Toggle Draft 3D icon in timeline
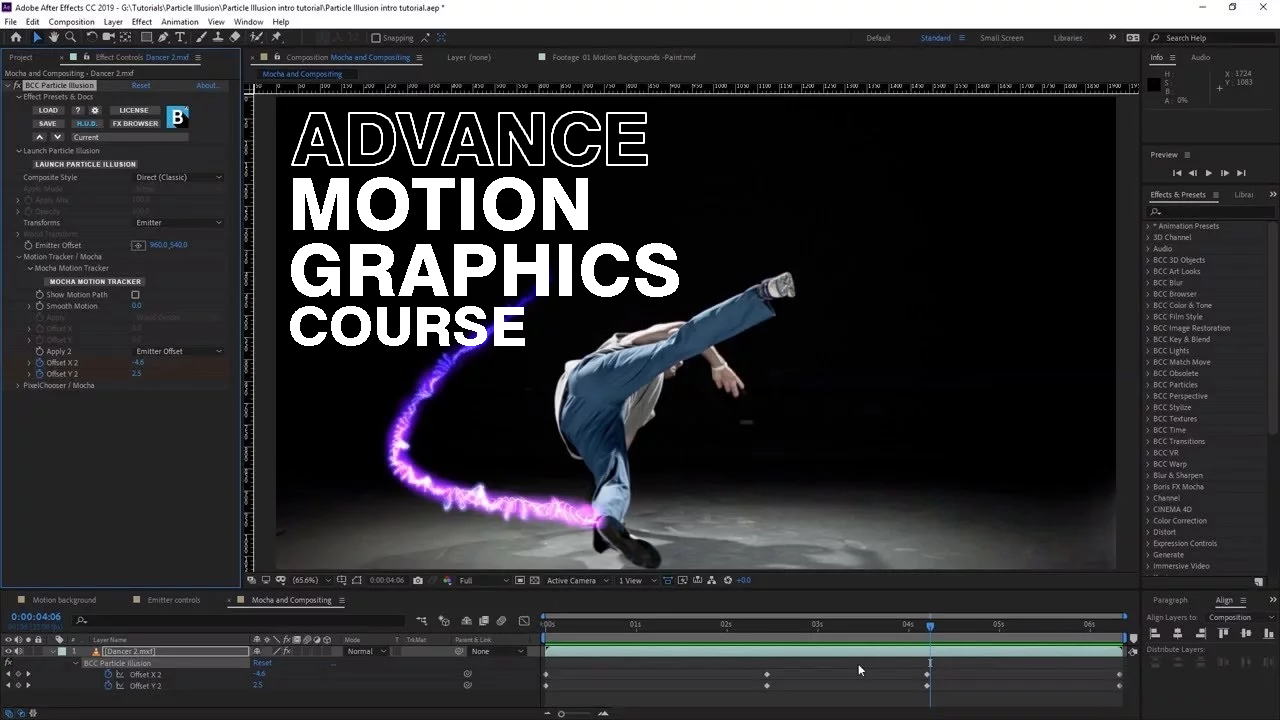The image size is (1280, 720). [444, 621]
